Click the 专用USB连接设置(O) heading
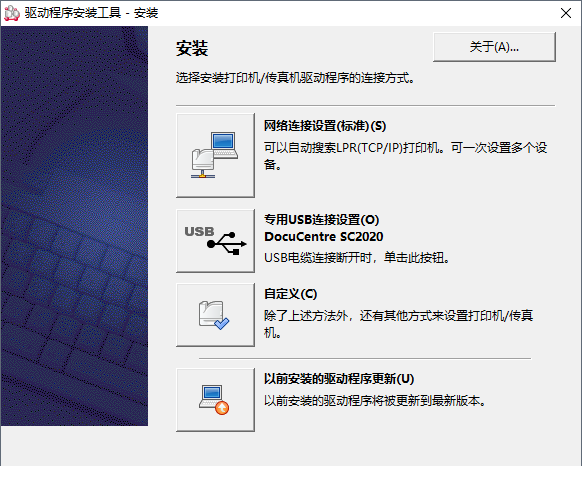The image size is (582, 484). click(x=321, y=220)
